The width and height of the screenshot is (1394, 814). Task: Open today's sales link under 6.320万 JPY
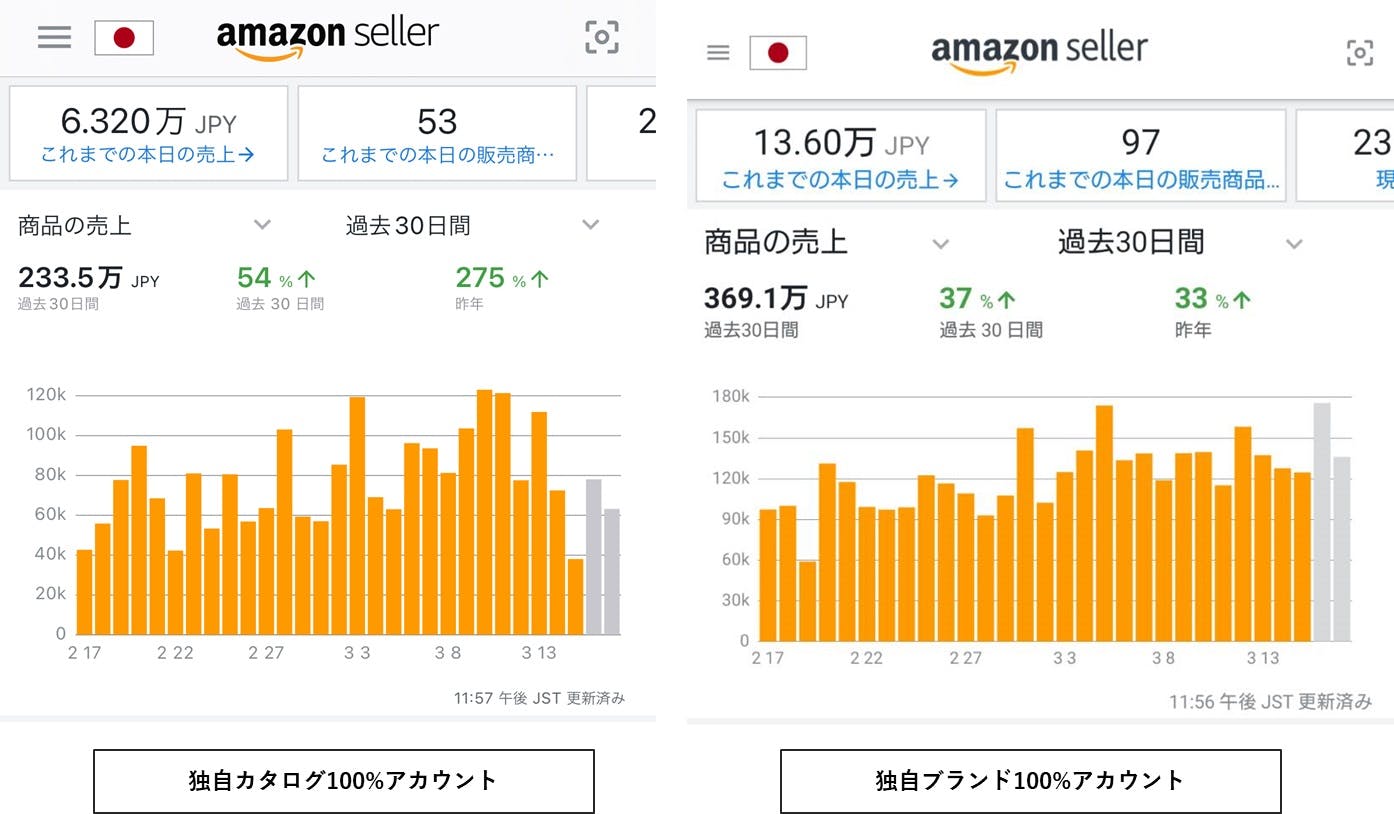148,155
